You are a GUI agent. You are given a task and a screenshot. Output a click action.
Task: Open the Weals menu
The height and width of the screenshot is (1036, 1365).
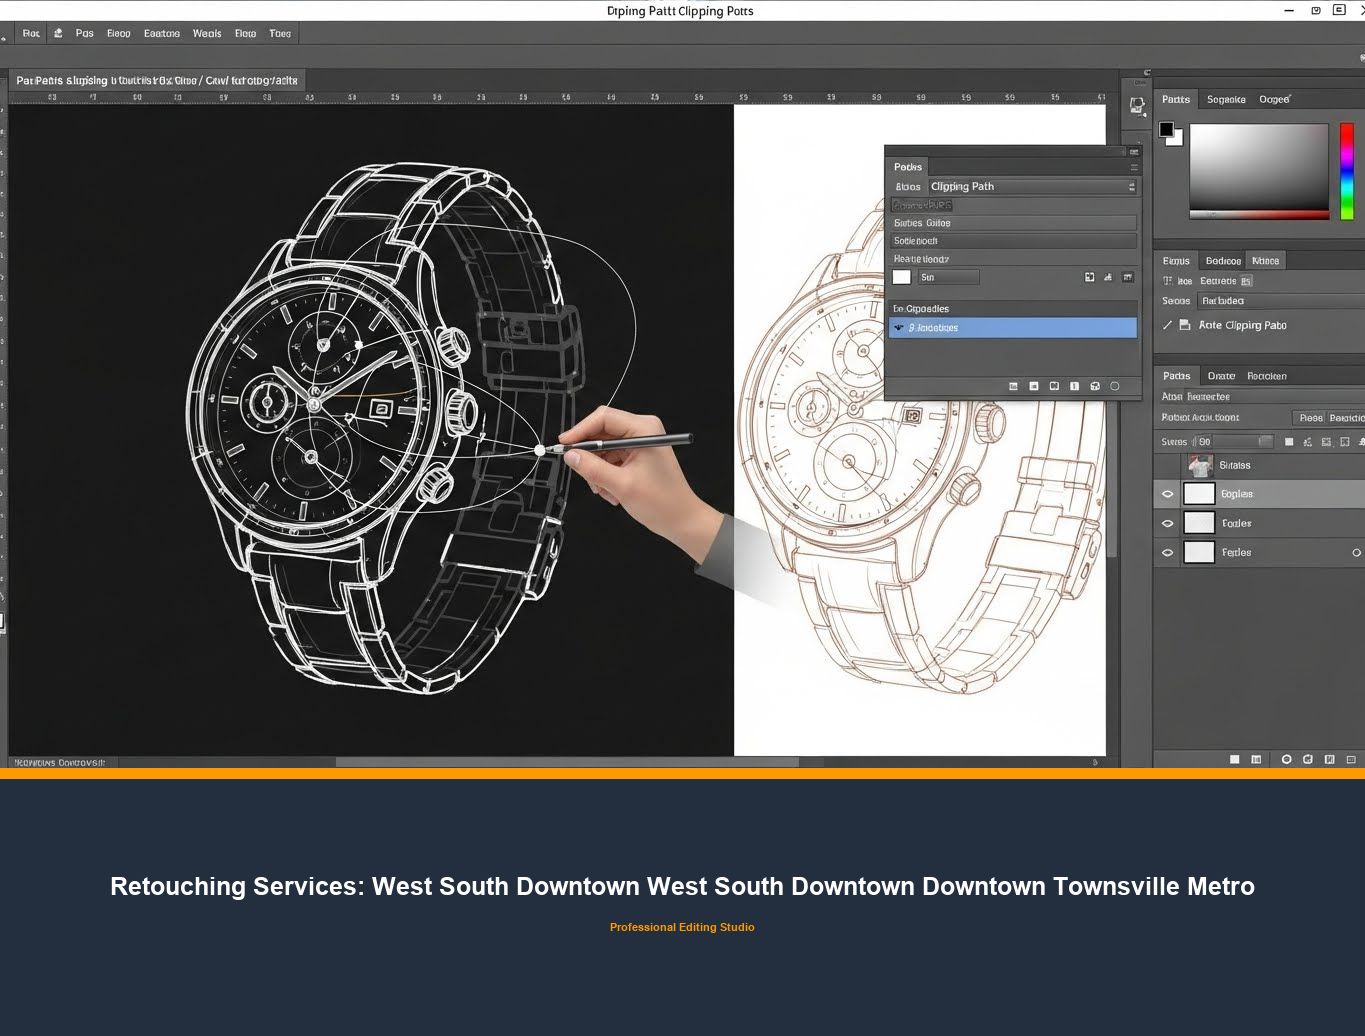point(207,33)
